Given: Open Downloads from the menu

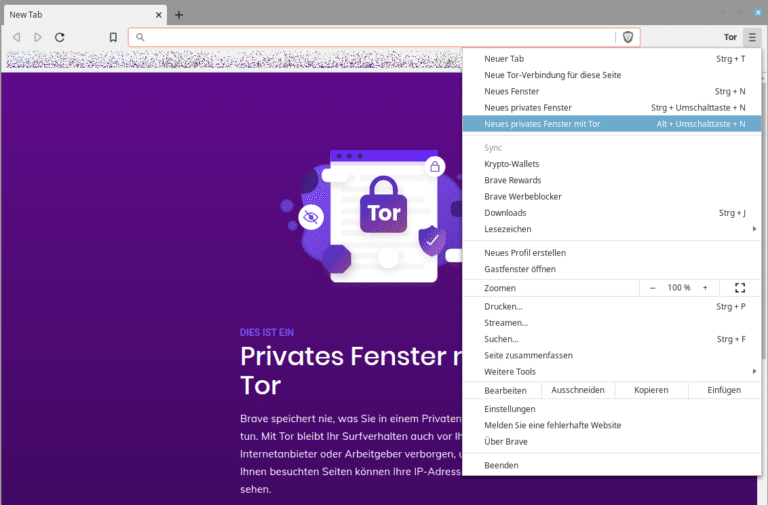Looking at the screenshot, I should point(612,213).
